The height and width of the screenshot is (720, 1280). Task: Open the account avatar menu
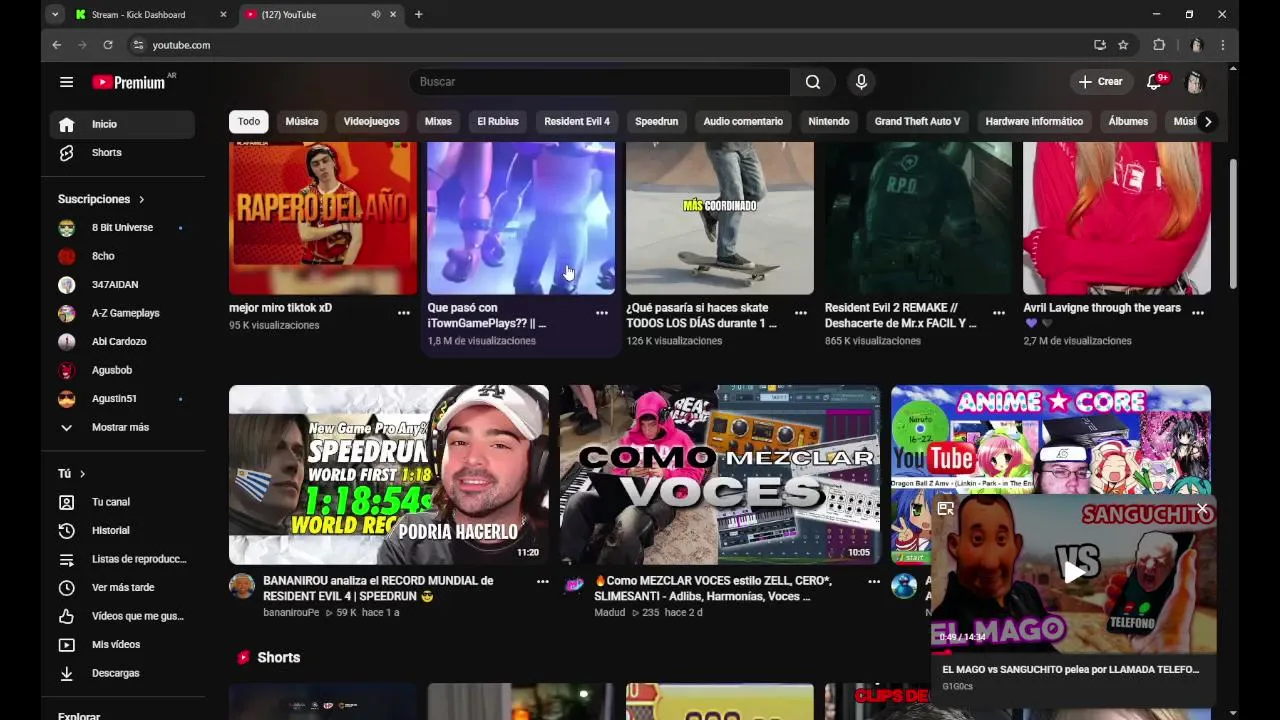click(1194, 82)
